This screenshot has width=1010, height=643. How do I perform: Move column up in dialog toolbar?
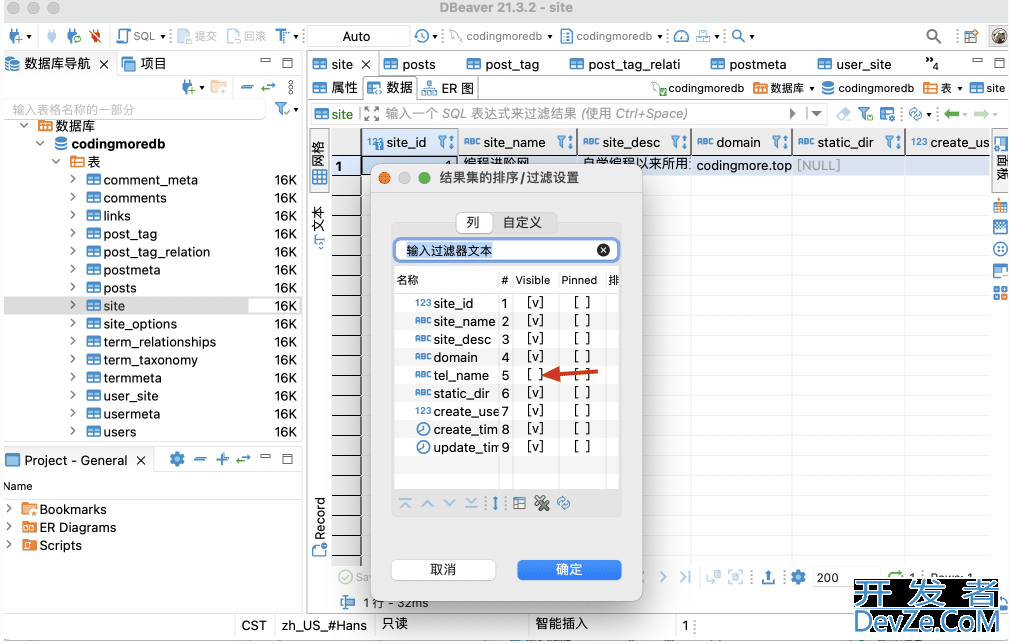coord(427,503)
